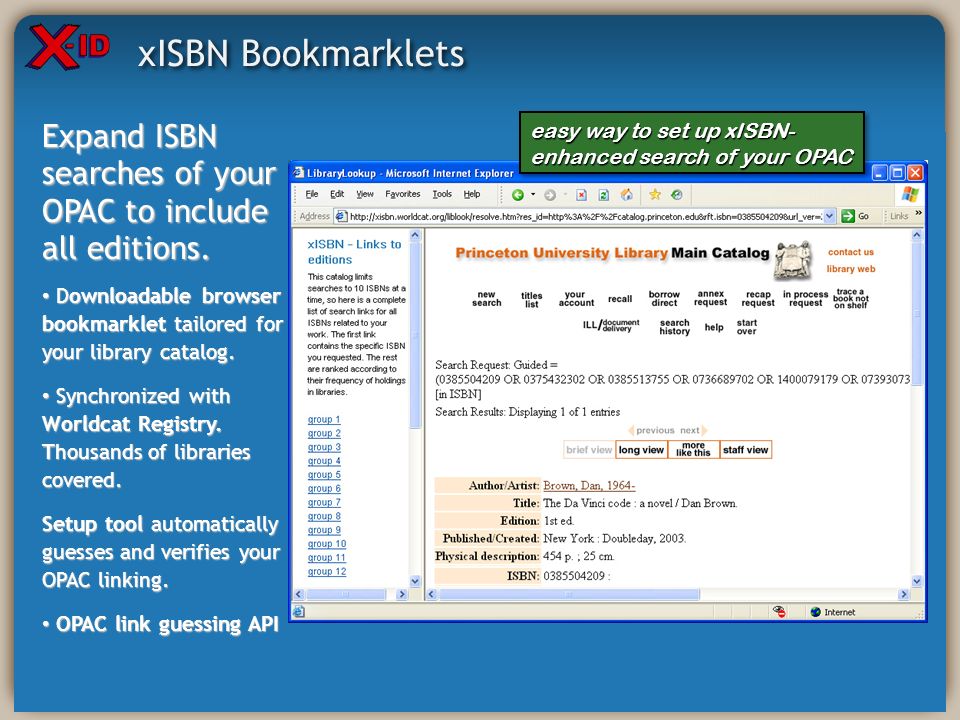Select the more like this tab

693,450
